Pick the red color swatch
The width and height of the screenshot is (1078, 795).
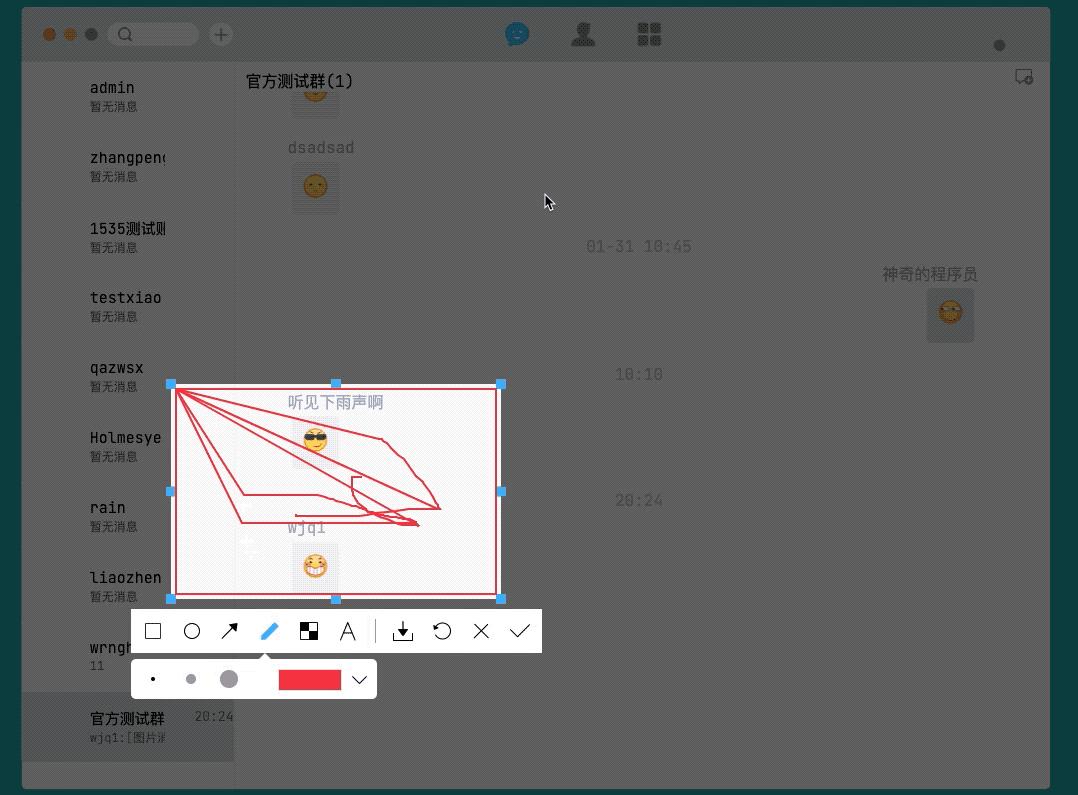point(310,679)
